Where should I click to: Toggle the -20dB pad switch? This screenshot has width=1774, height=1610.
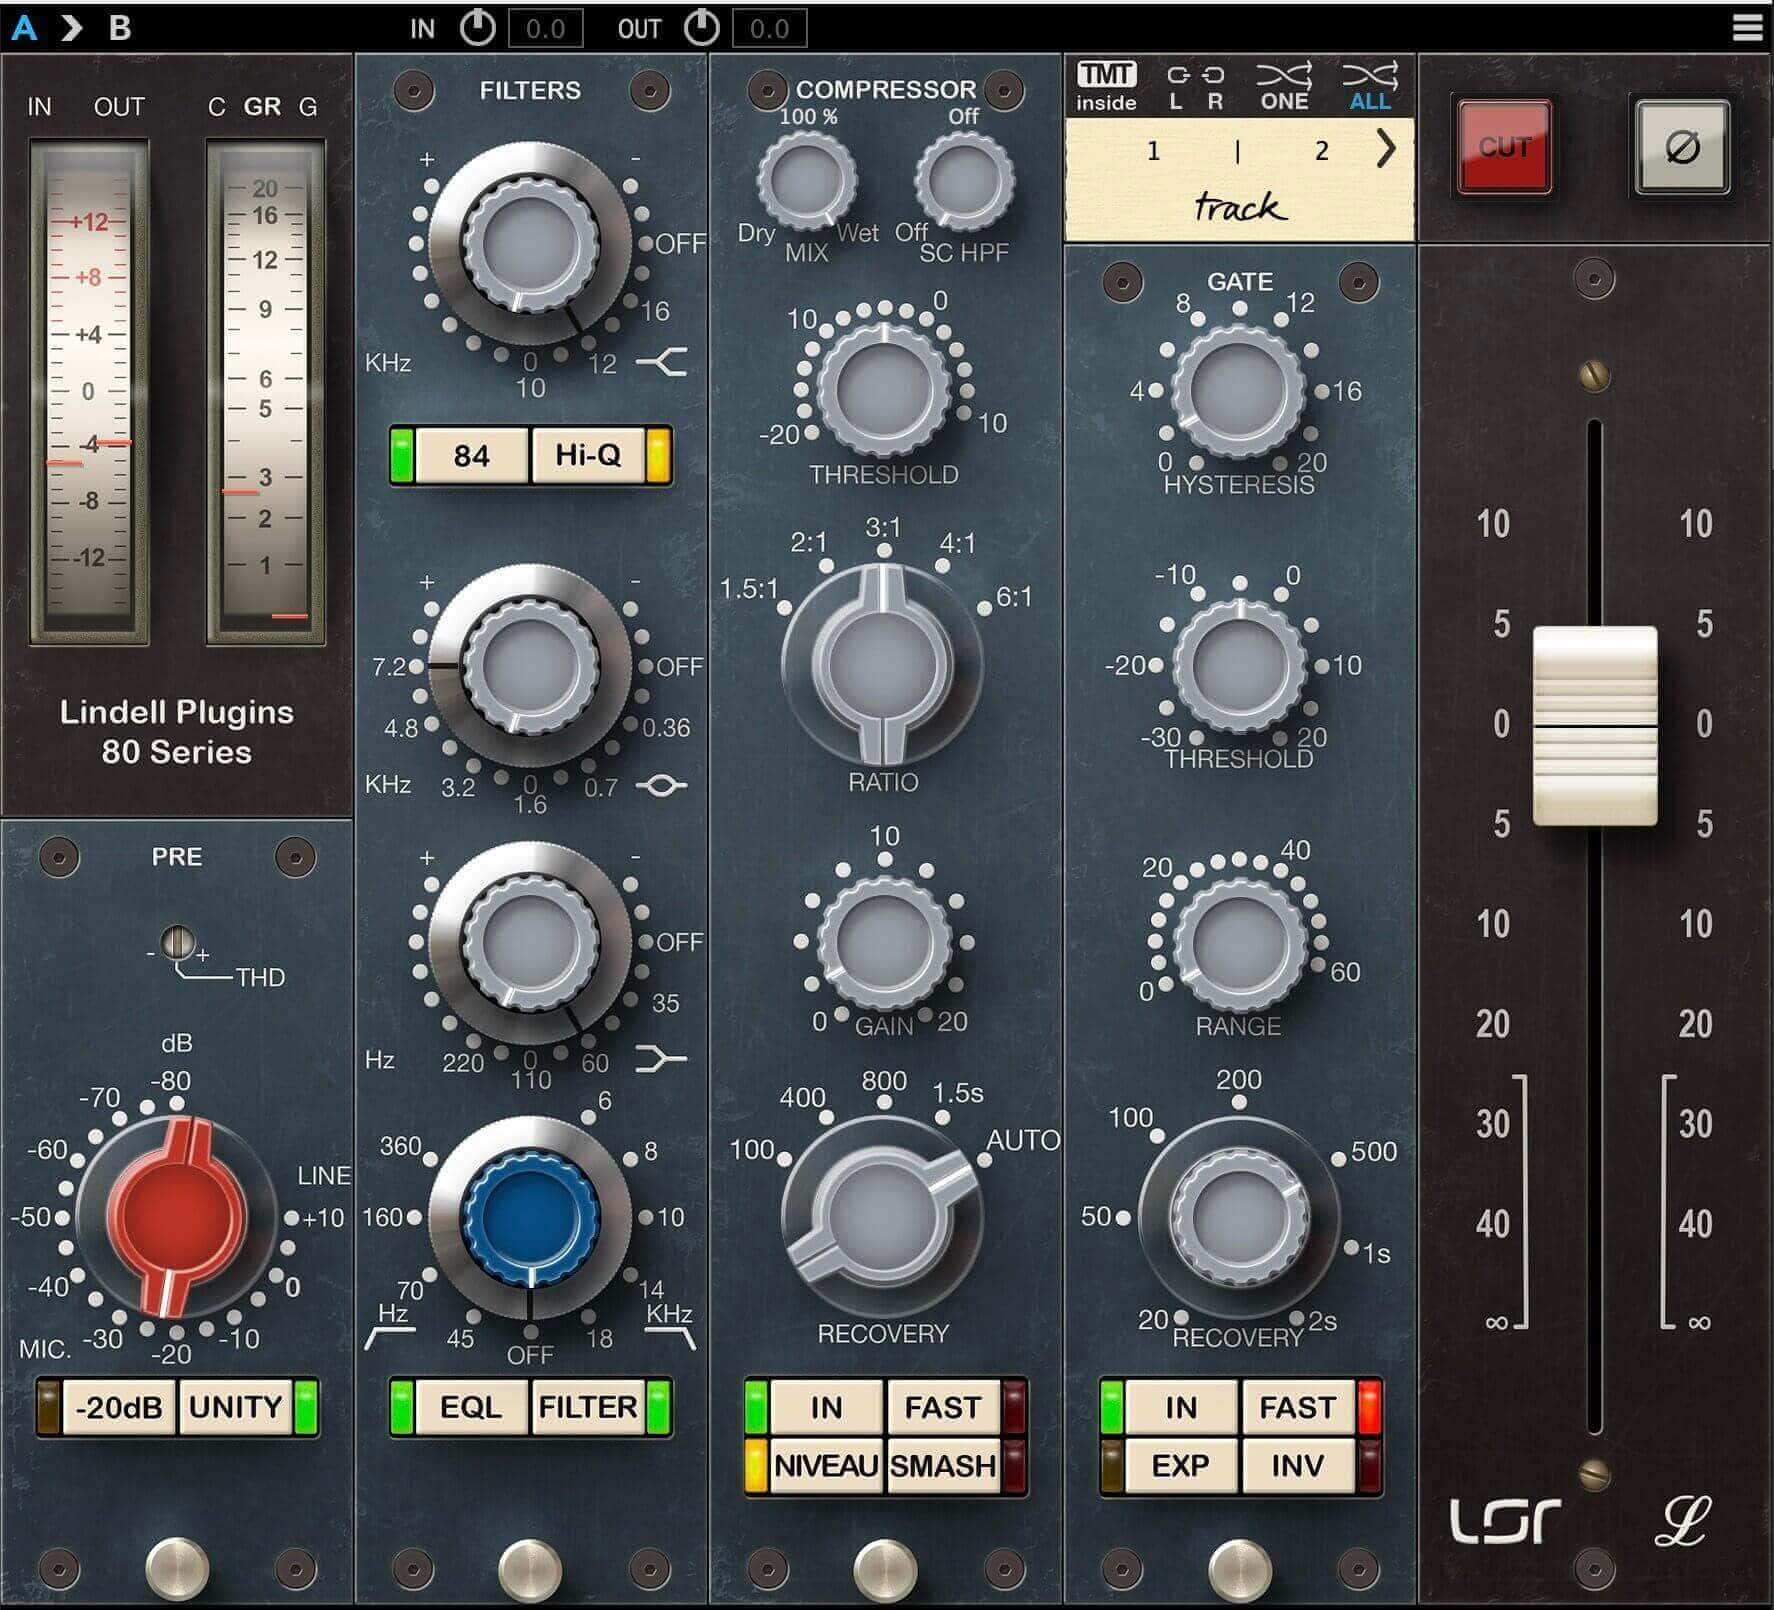pyautogui.click(x=118, y=1407)
